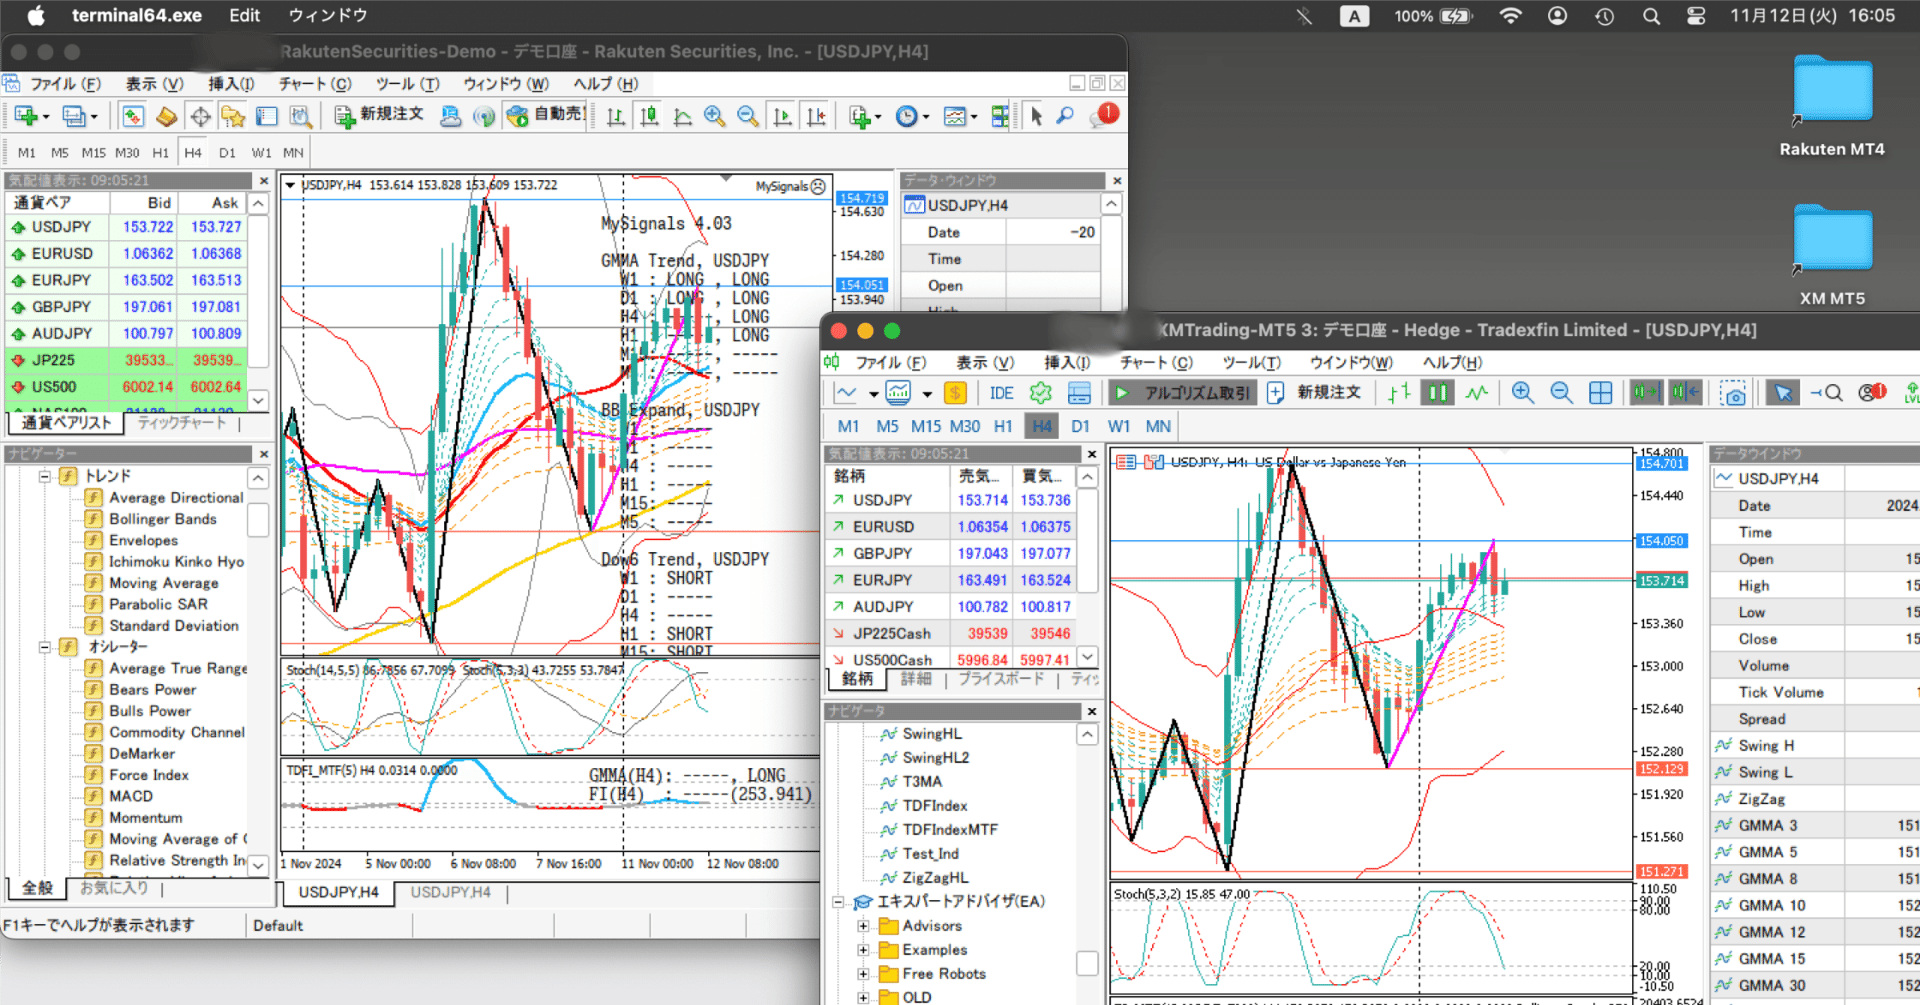This screenshot has height=1005, width=1920.
Task: Click the dollar sign icon in MT5 toolbar
Action: tap(955, 393)
